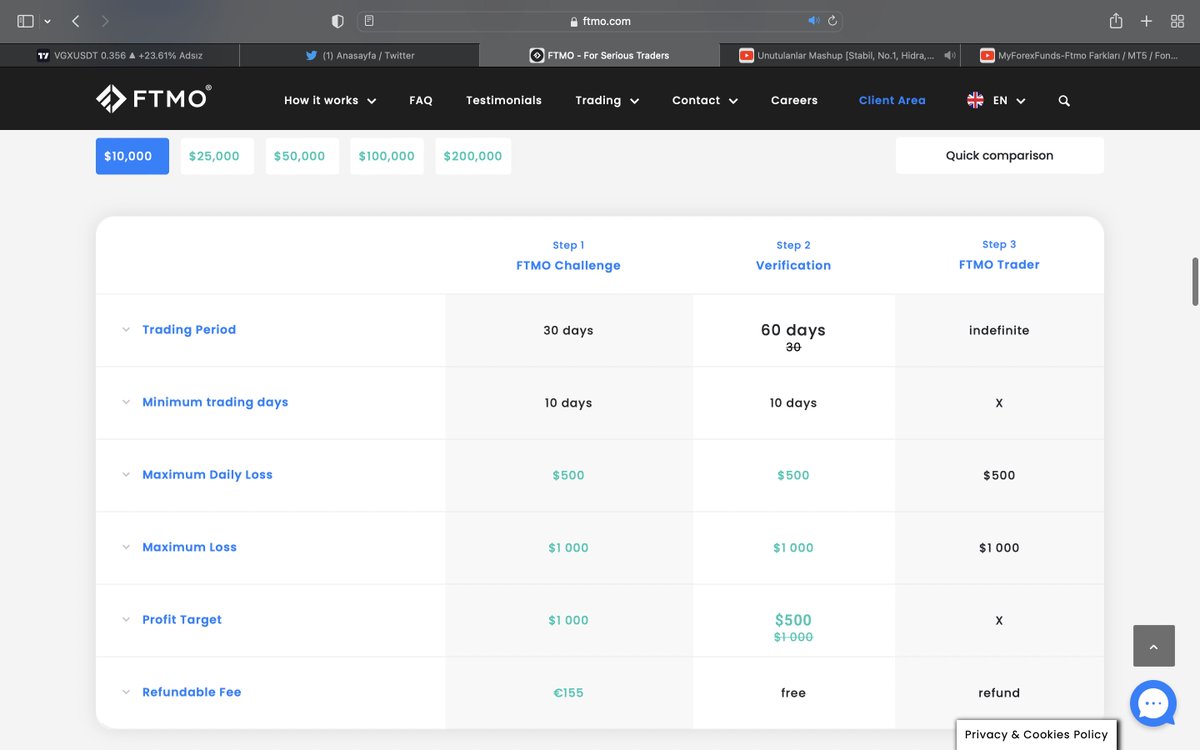Screen dimensions: 1200x750
Task: Open EN language dropdown
Action: [1009, 101]
